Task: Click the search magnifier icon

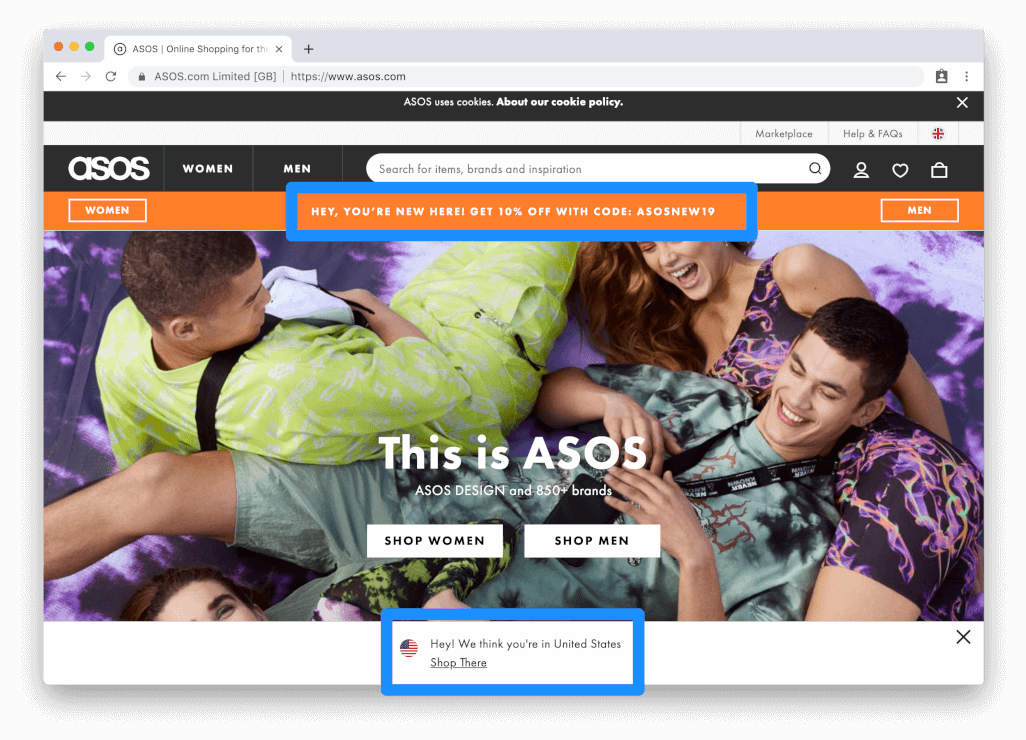Action: click(815, 169)
